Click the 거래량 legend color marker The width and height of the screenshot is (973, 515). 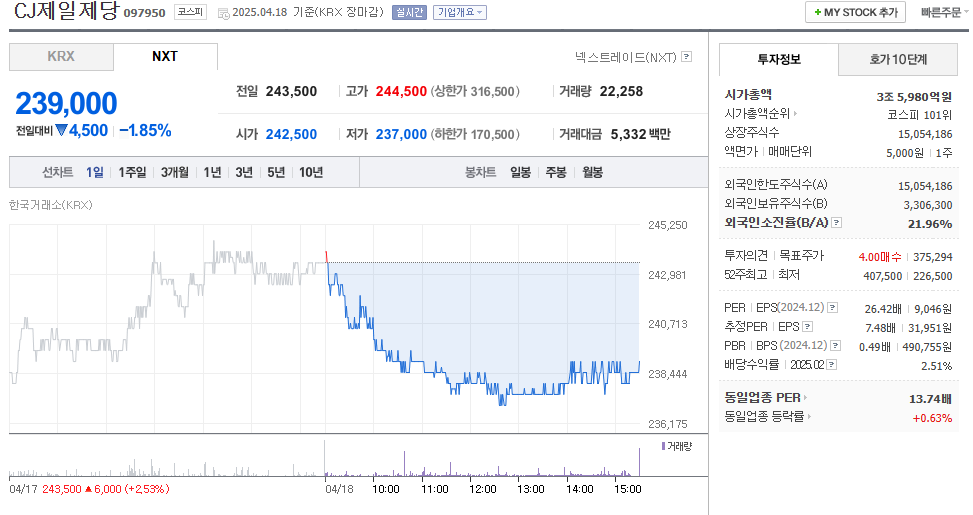click(x=663, y=446)
